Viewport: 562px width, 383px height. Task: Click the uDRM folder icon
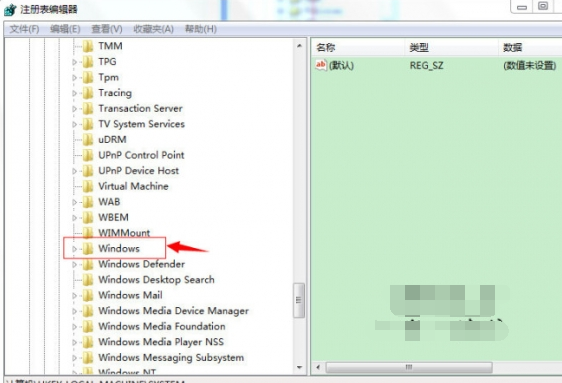(88, 139)
